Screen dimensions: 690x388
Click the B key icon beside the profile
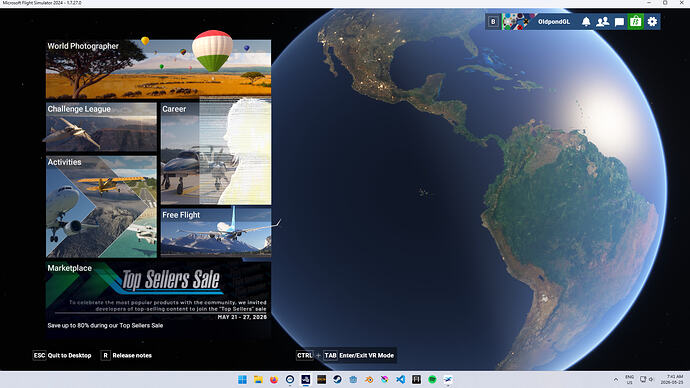click(493, 22)
